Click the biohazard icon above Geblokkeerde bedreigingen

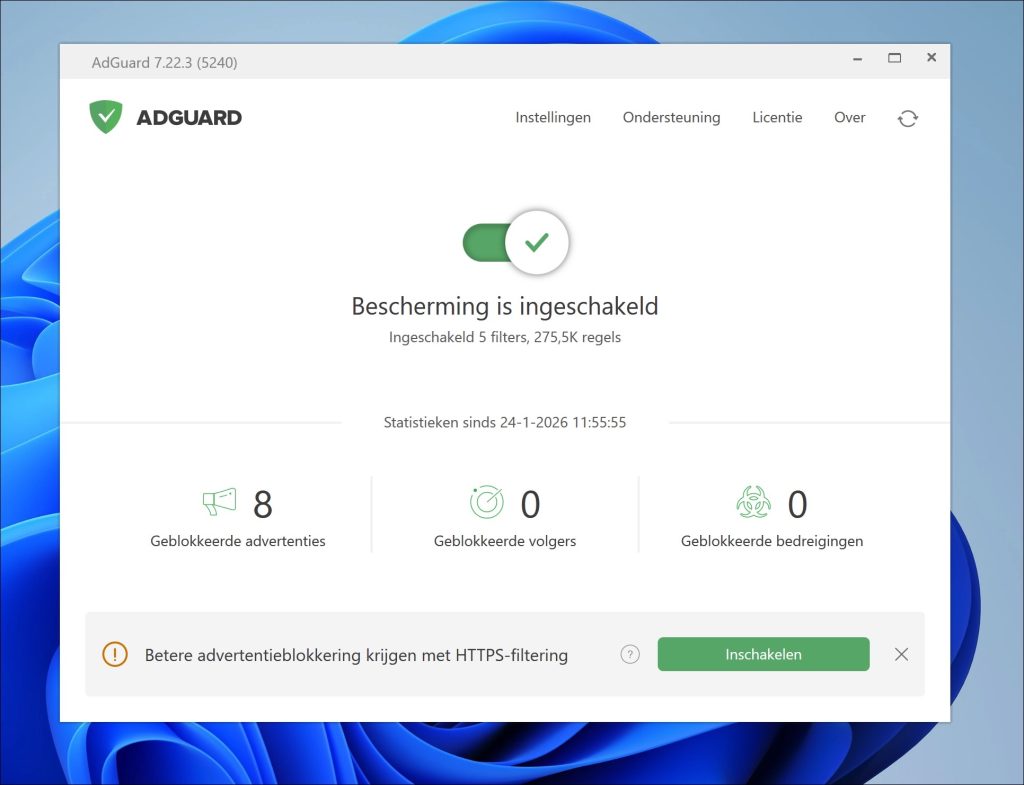(753, 503)
